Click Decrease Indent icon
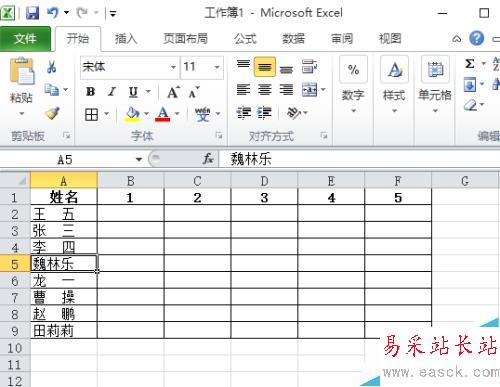 [244, 113]
